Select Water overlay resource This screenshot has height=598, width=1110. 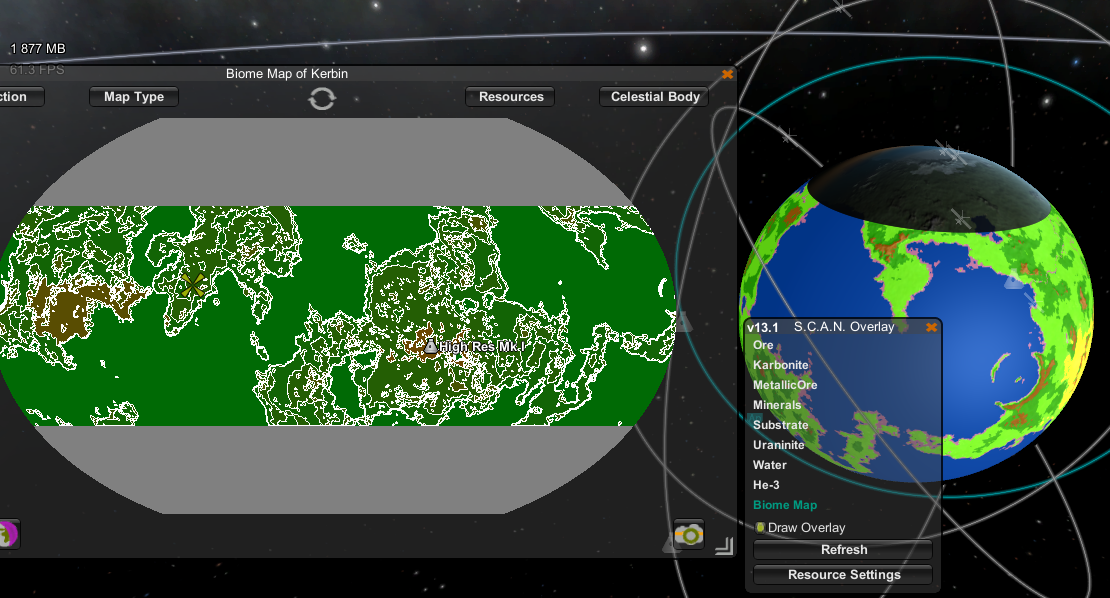(769, 465)
